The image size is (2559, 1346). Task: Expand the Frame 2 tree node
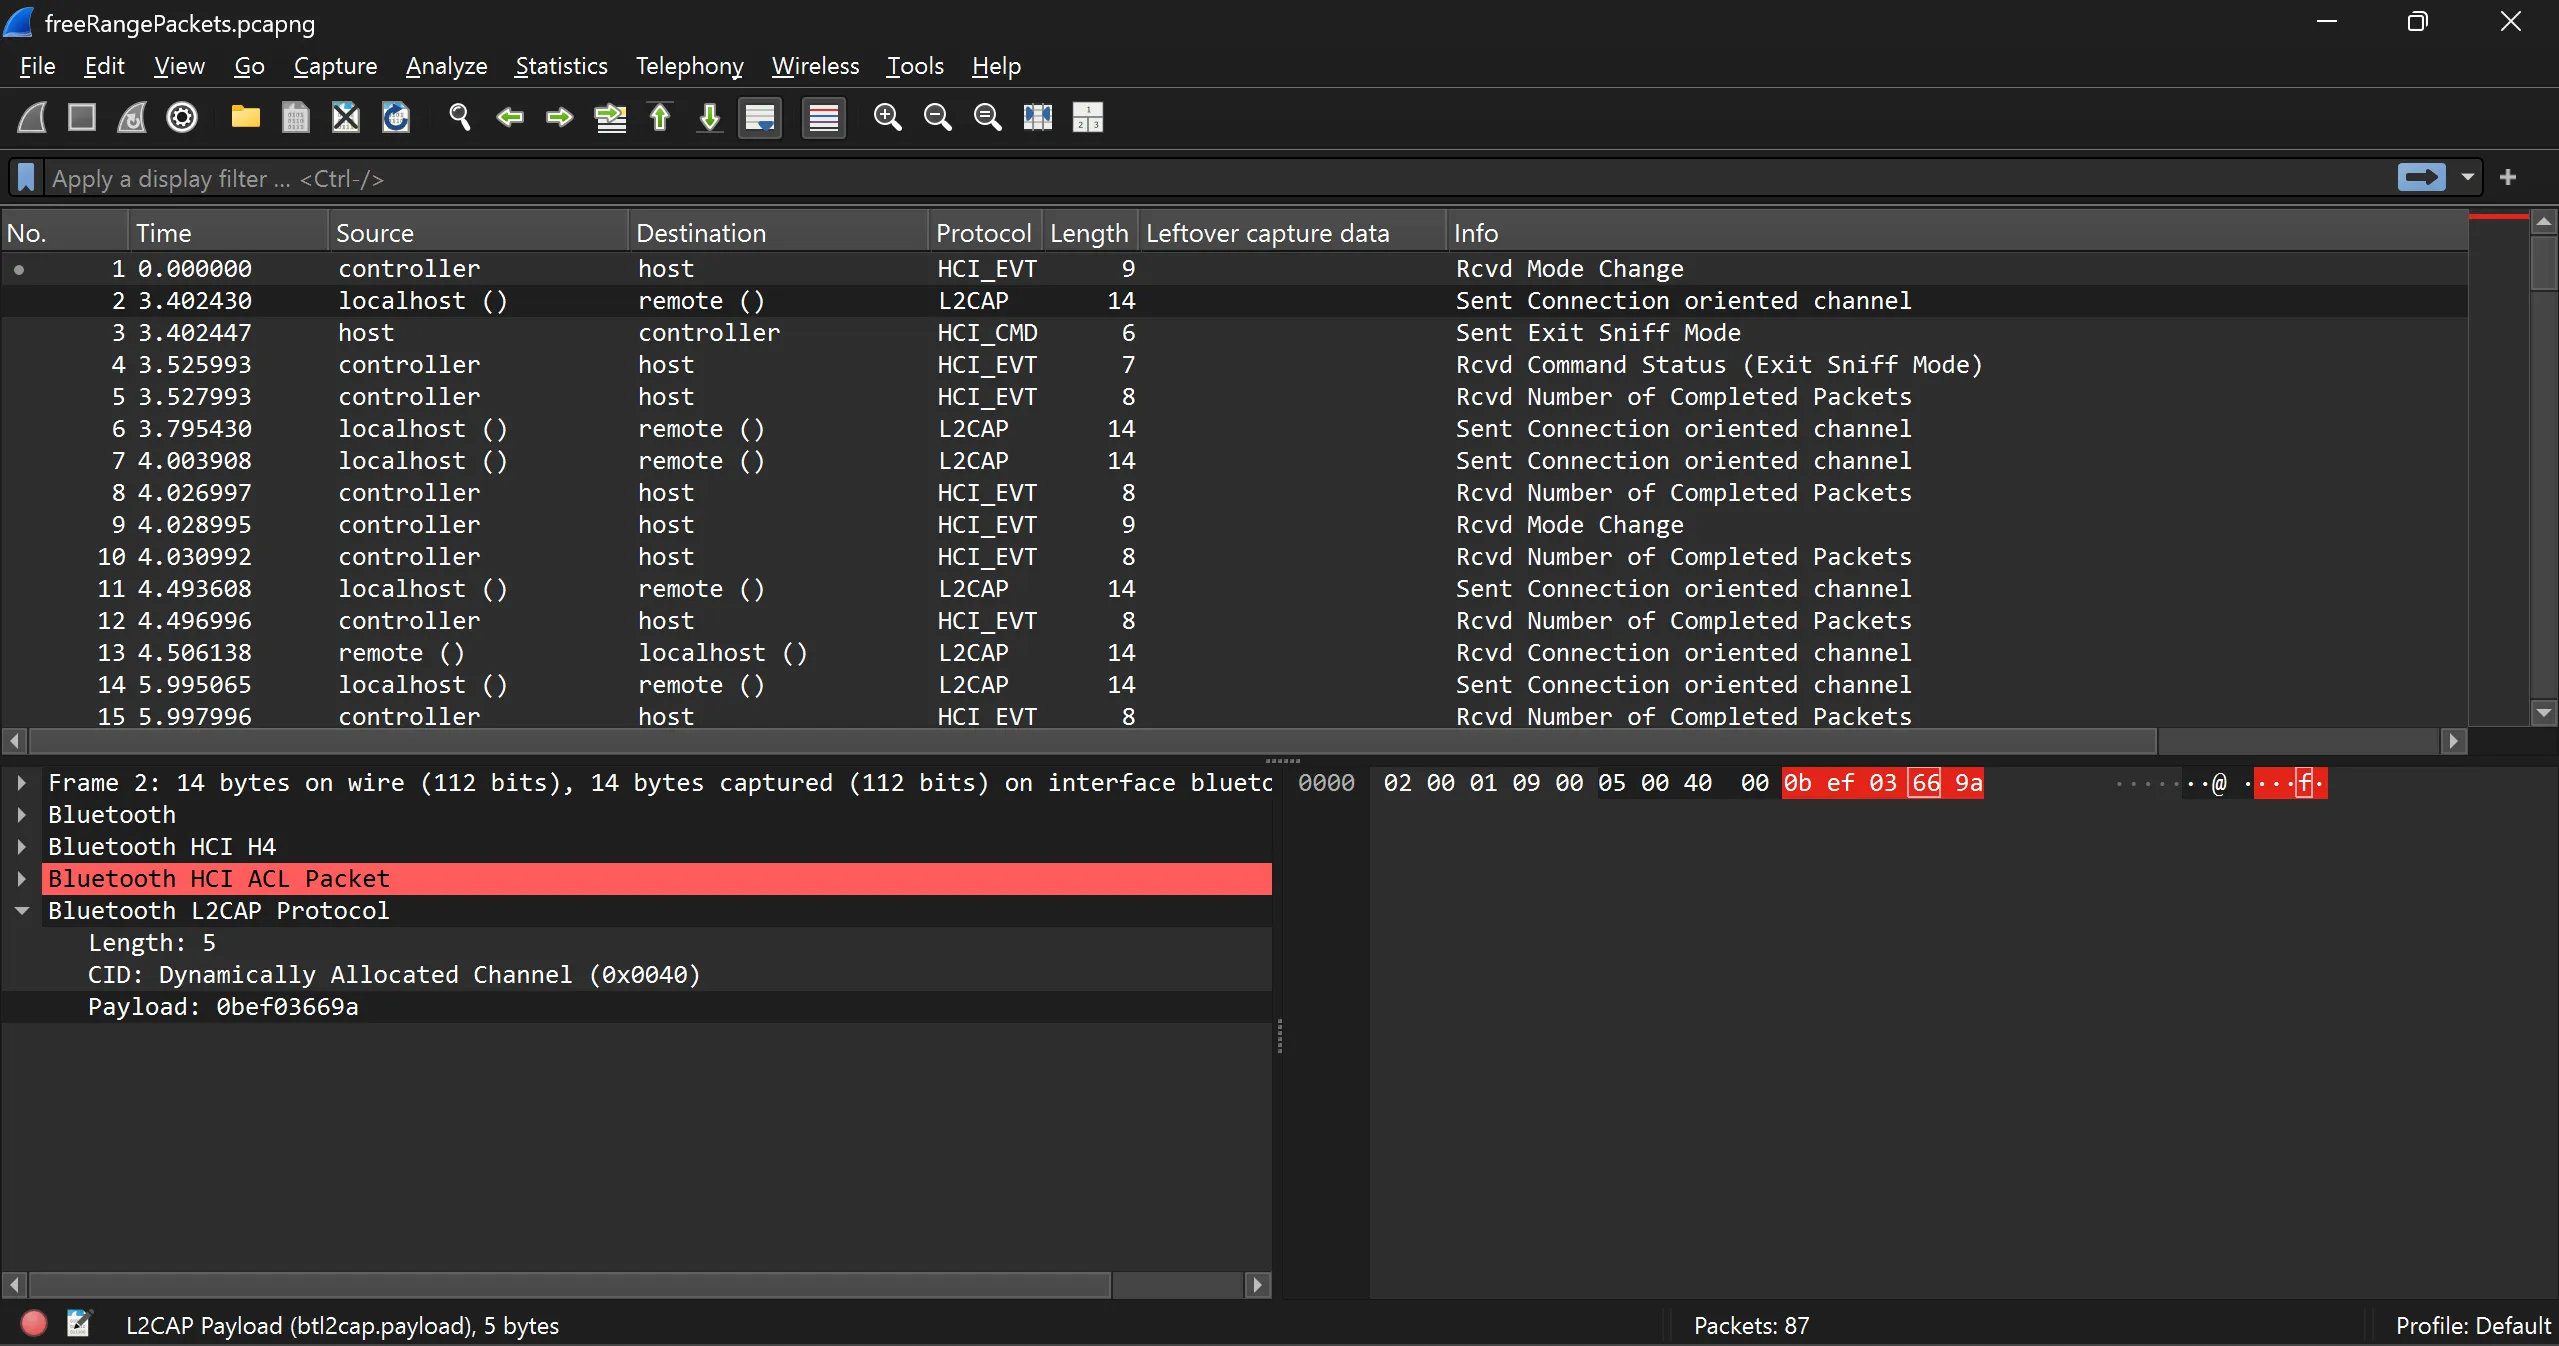(x=21, y=783)
